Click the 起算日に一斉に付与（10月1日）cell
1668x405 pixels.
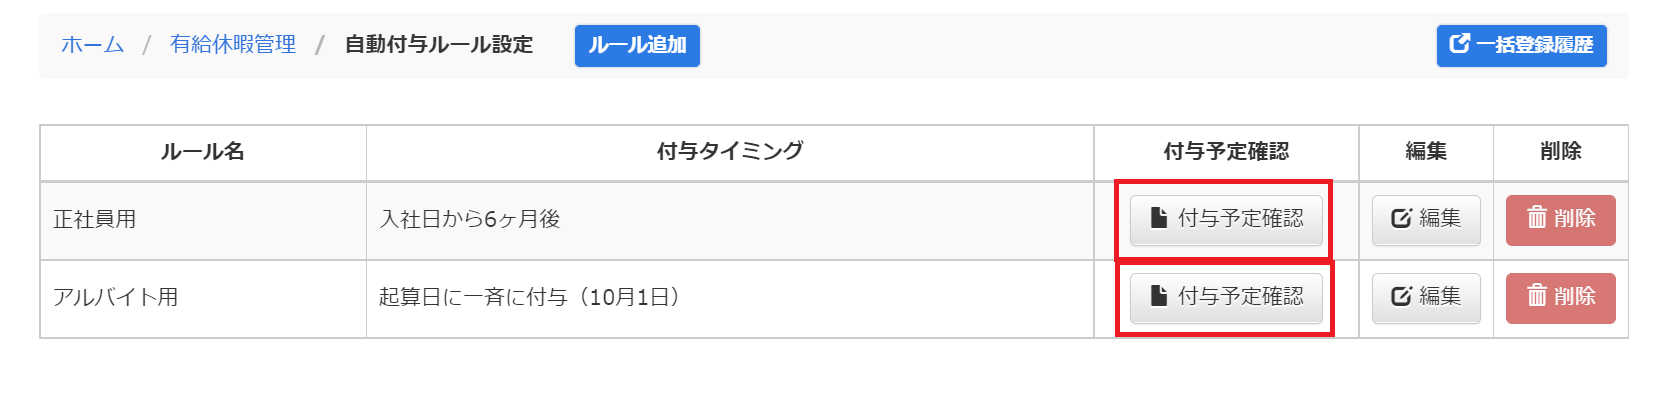pyautogui.click(x=730, y=298)
